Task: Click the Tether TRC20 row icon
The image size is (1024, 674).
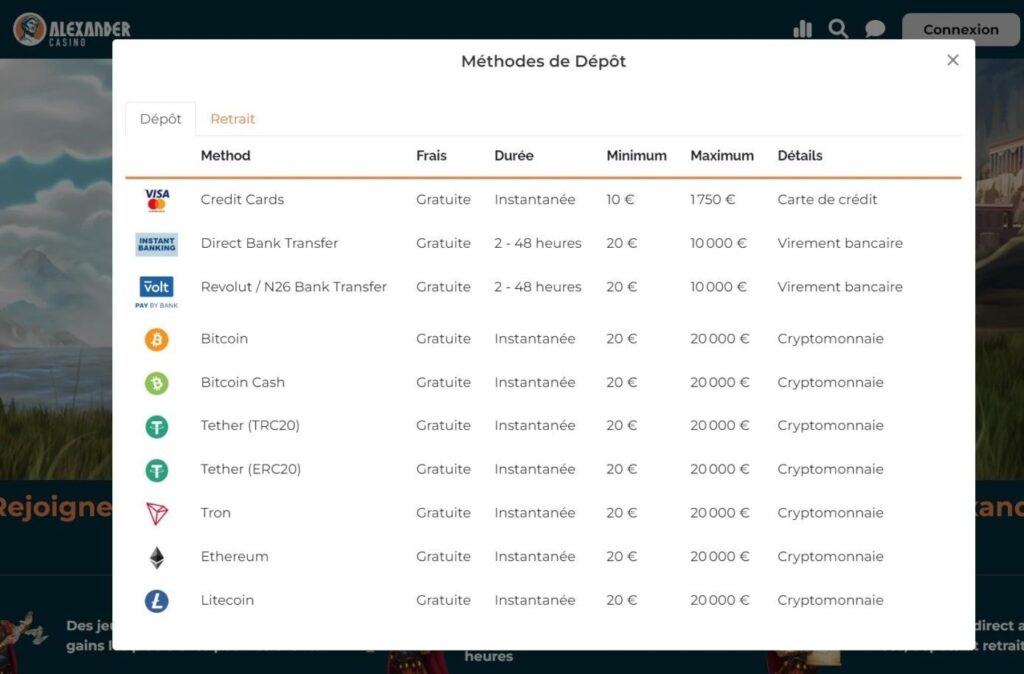Action: (x=157, y=427)
